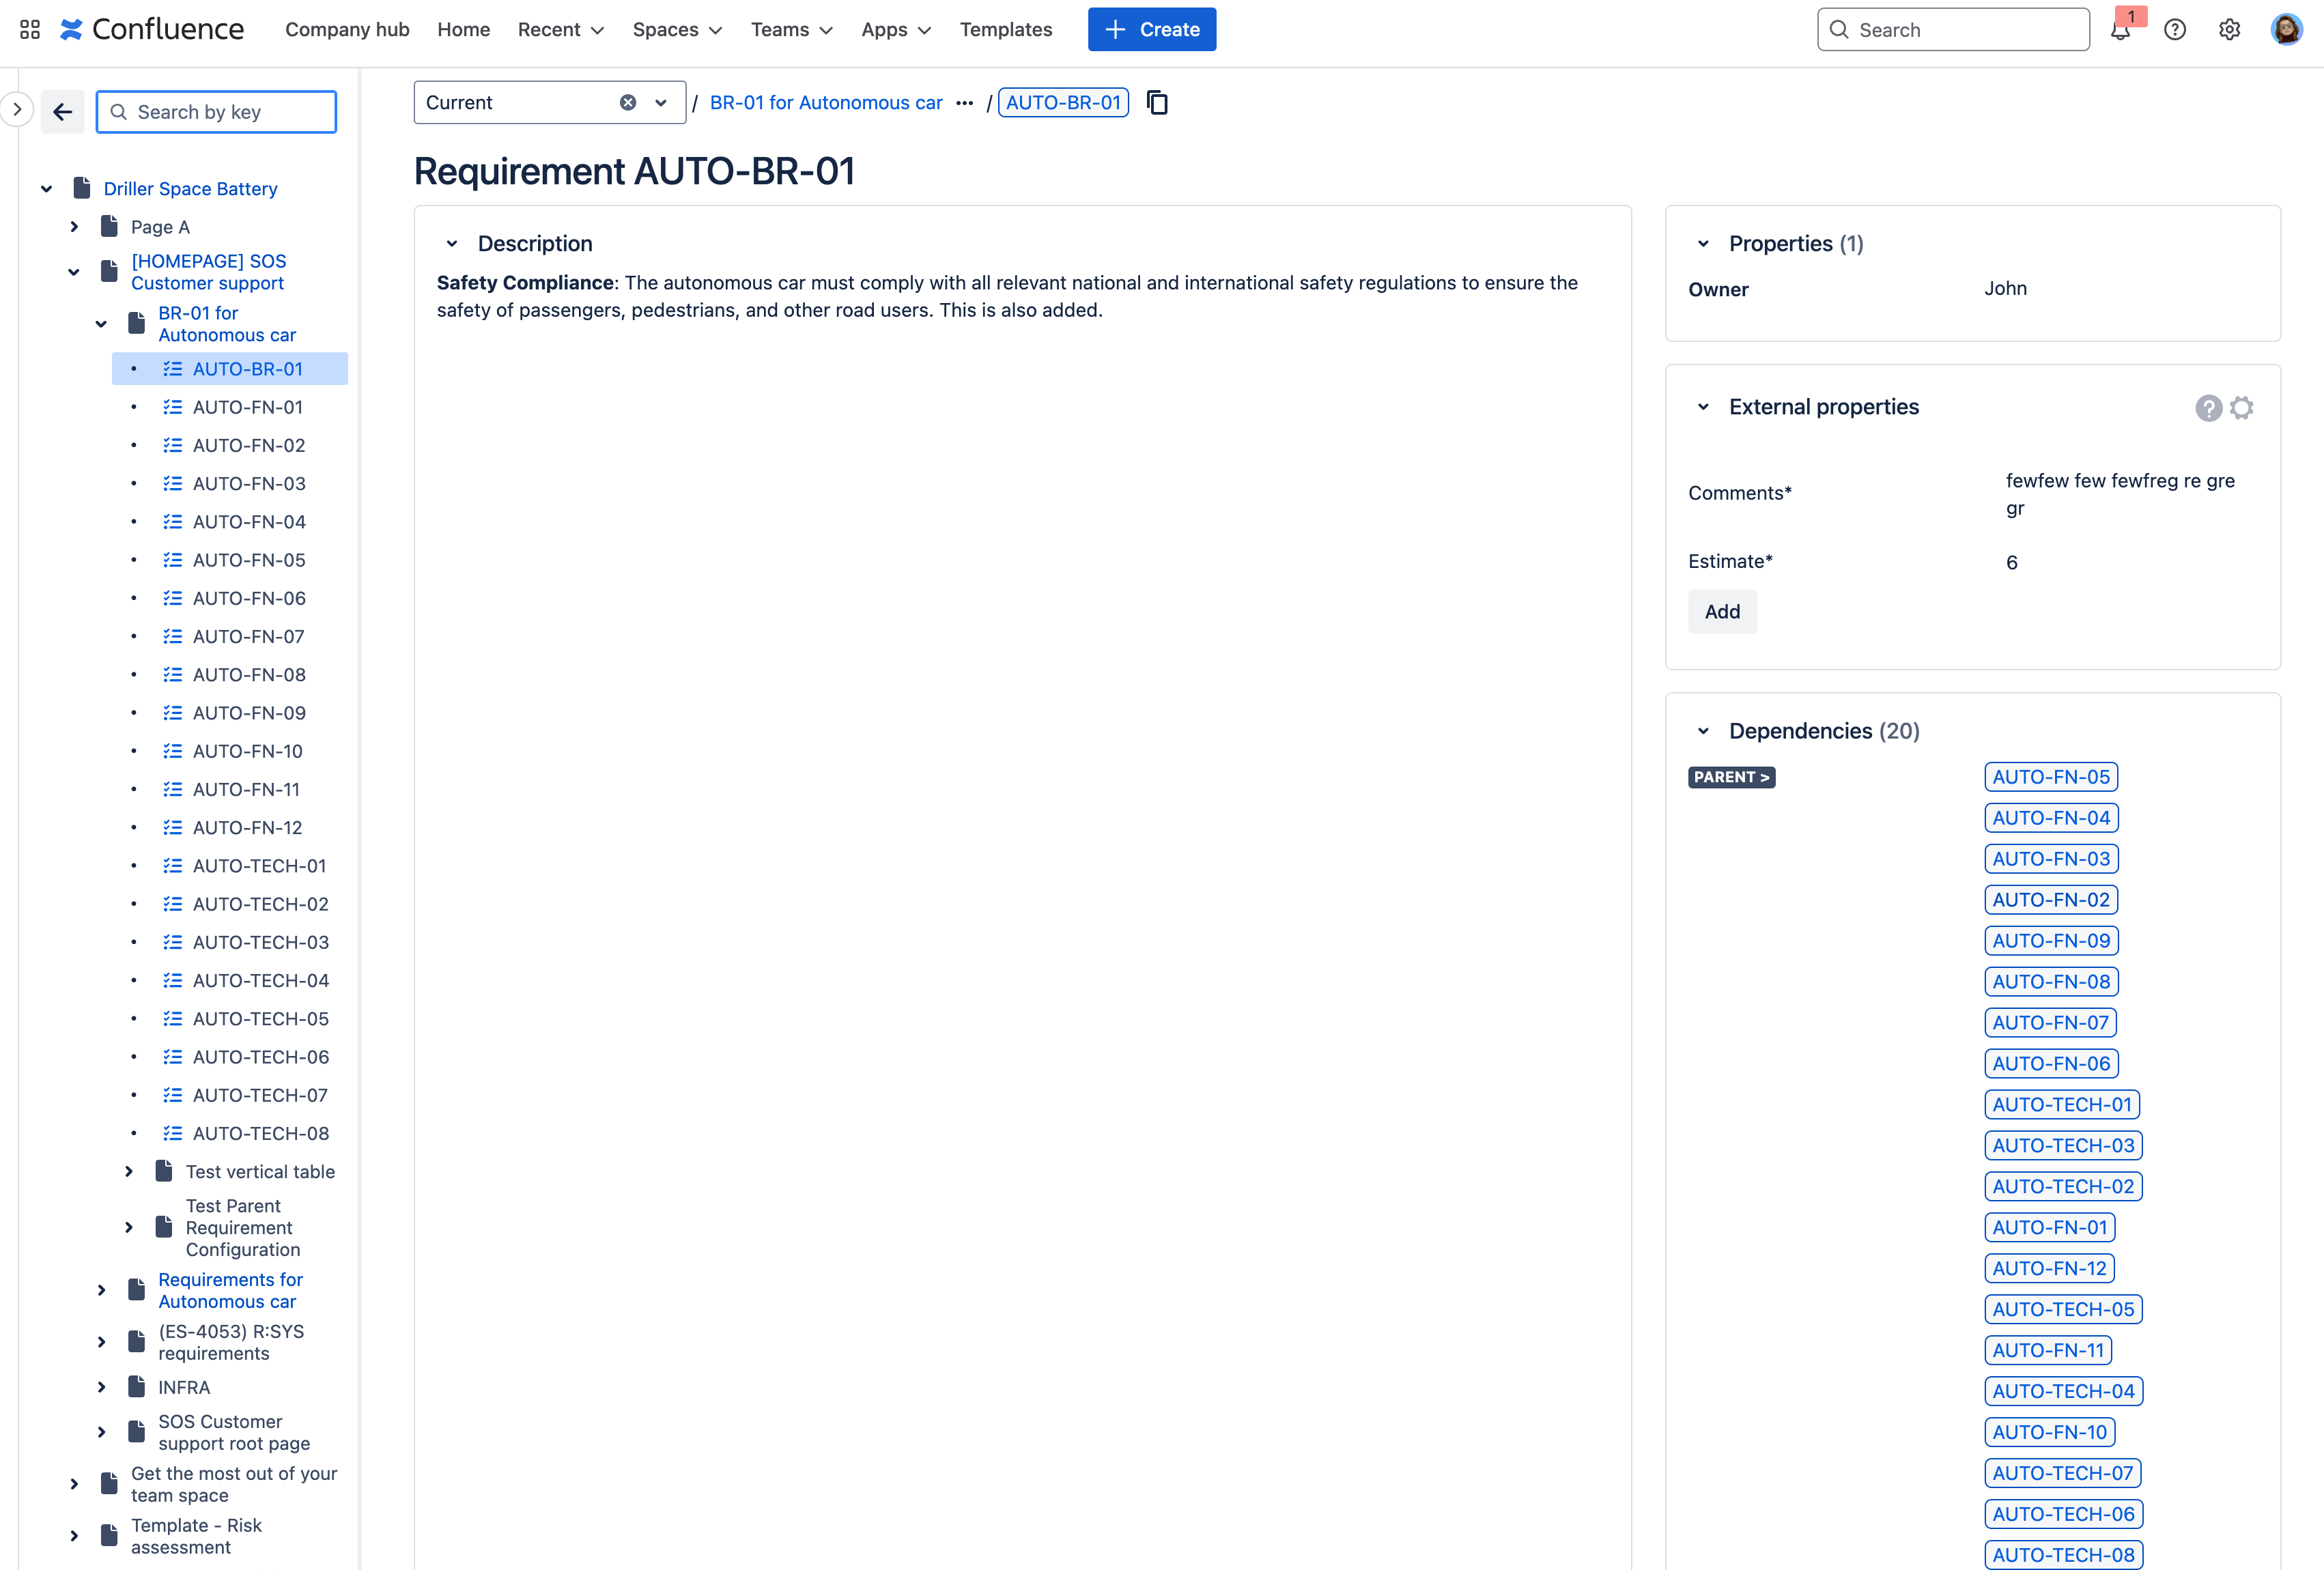Select AUTO-FN-06 in the tree
Image resolution: width=2324 pixels, height=1570 pixels.
(249, 598)
